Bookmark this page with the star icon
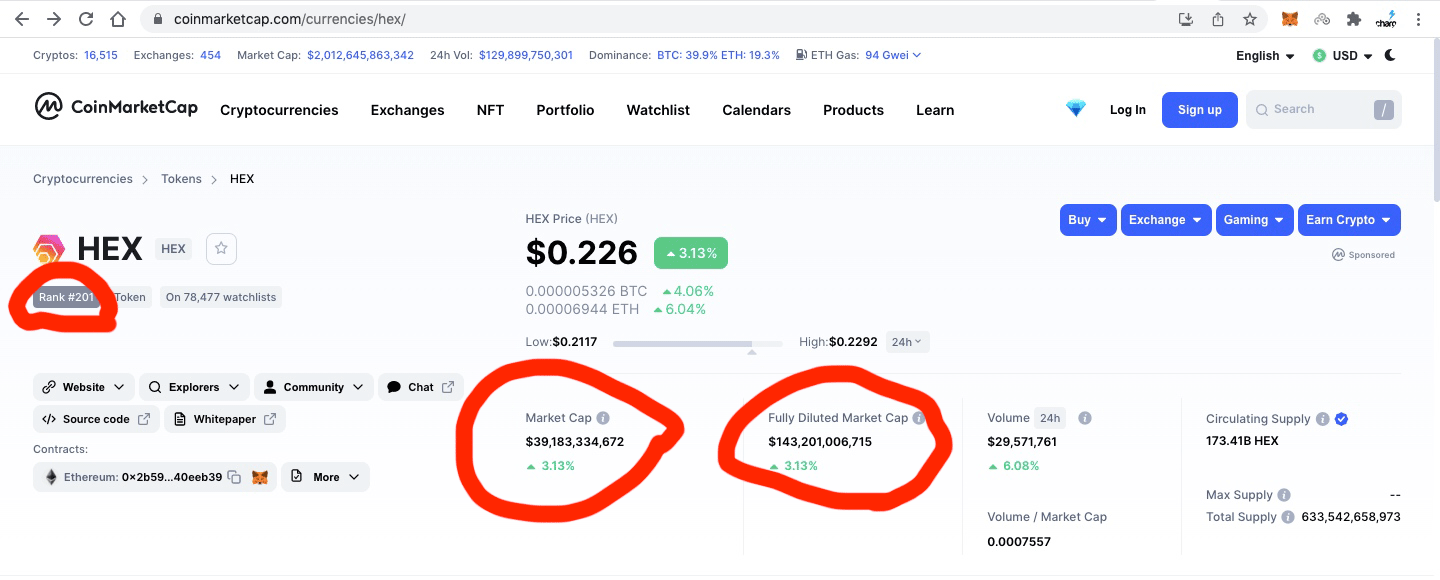This screenshot has width=1440, height=580. 1250,19
